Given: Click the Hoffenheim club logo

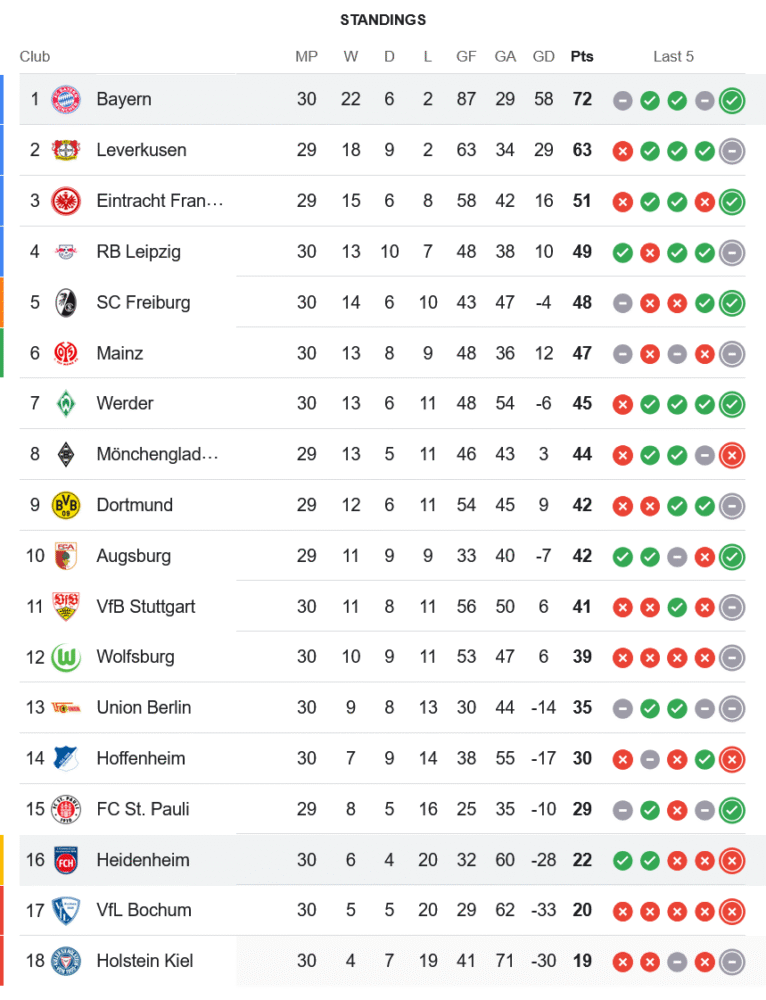Looking at the screenshot, I should [x=65, y=758].
